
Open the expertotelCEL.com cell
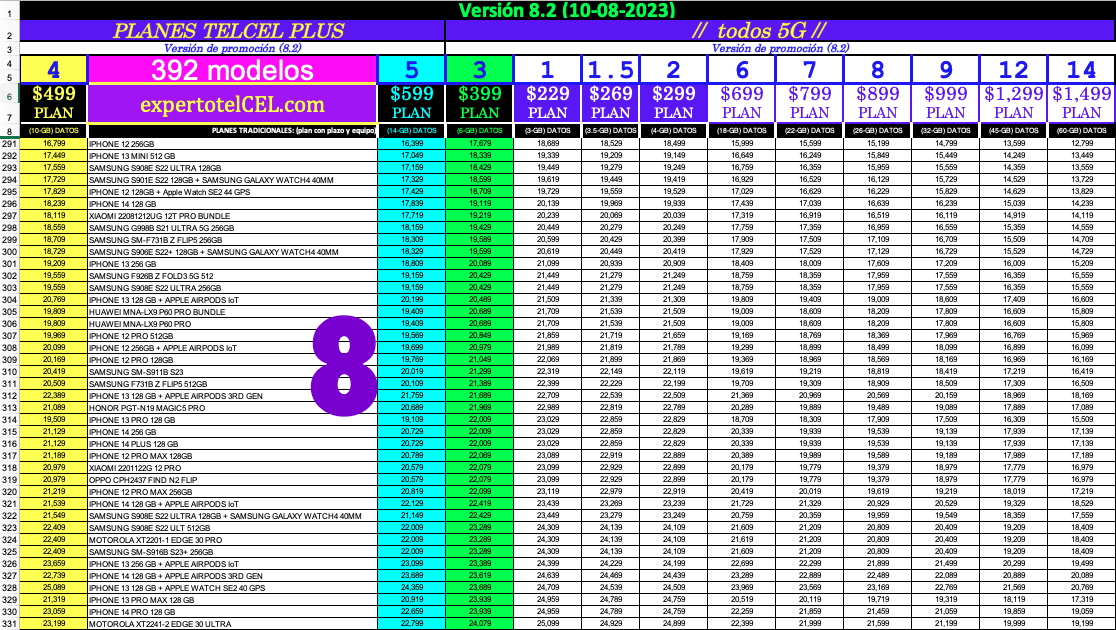(x=232, y=105)
